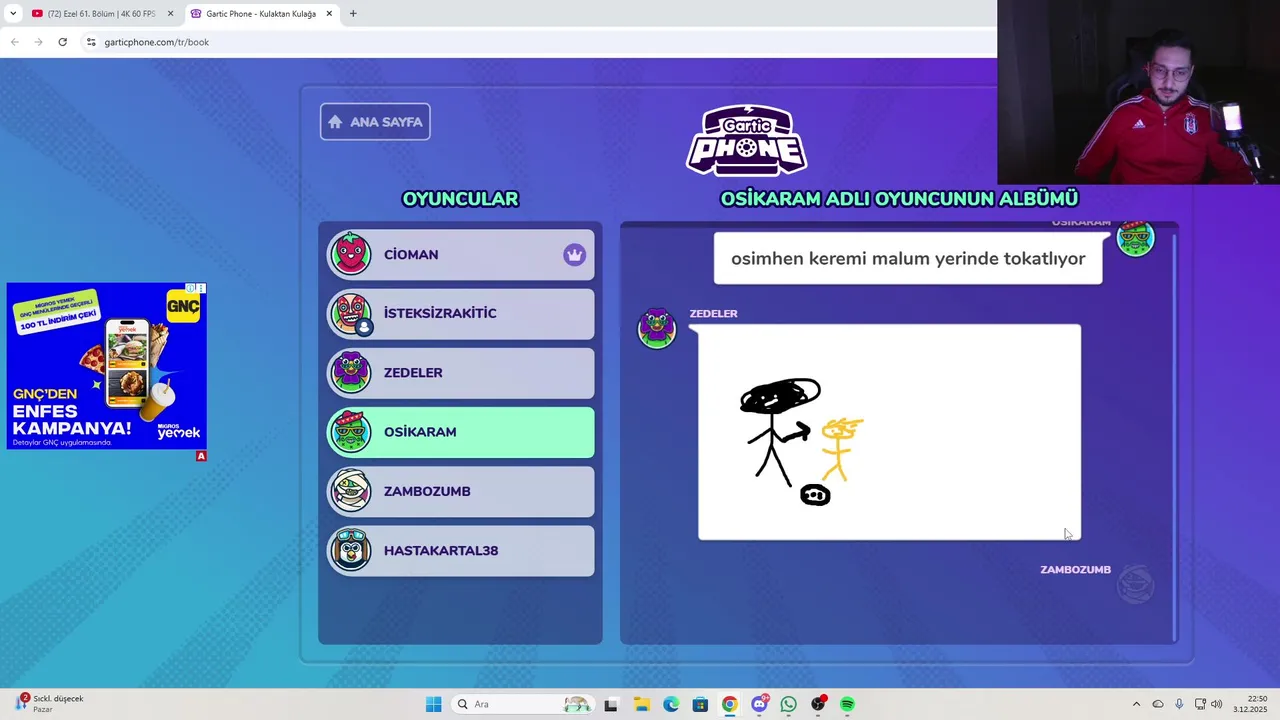The width and height of the screenshot is (1280, 720).
Task: Click the Migros Yemek advertisement banner
Action: click(x=107, y=366)
